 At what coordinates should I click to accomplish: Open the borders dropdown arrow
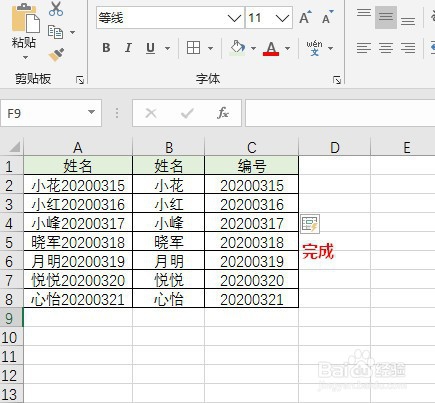[x=210, y=49]
